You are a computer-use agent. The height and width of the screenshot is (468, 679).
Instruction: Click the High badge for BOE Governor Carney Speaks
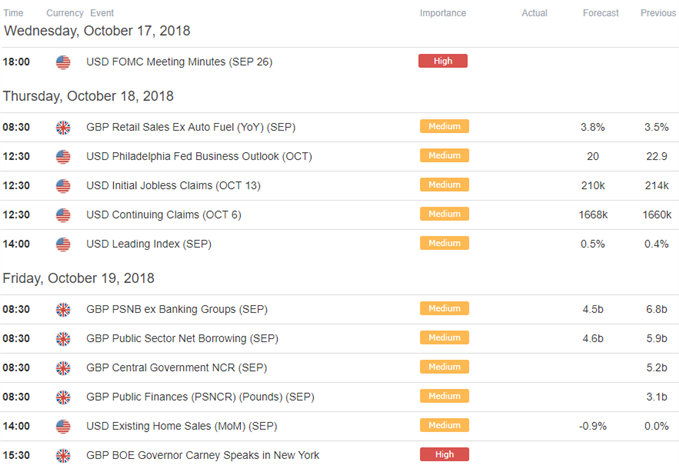444,455
